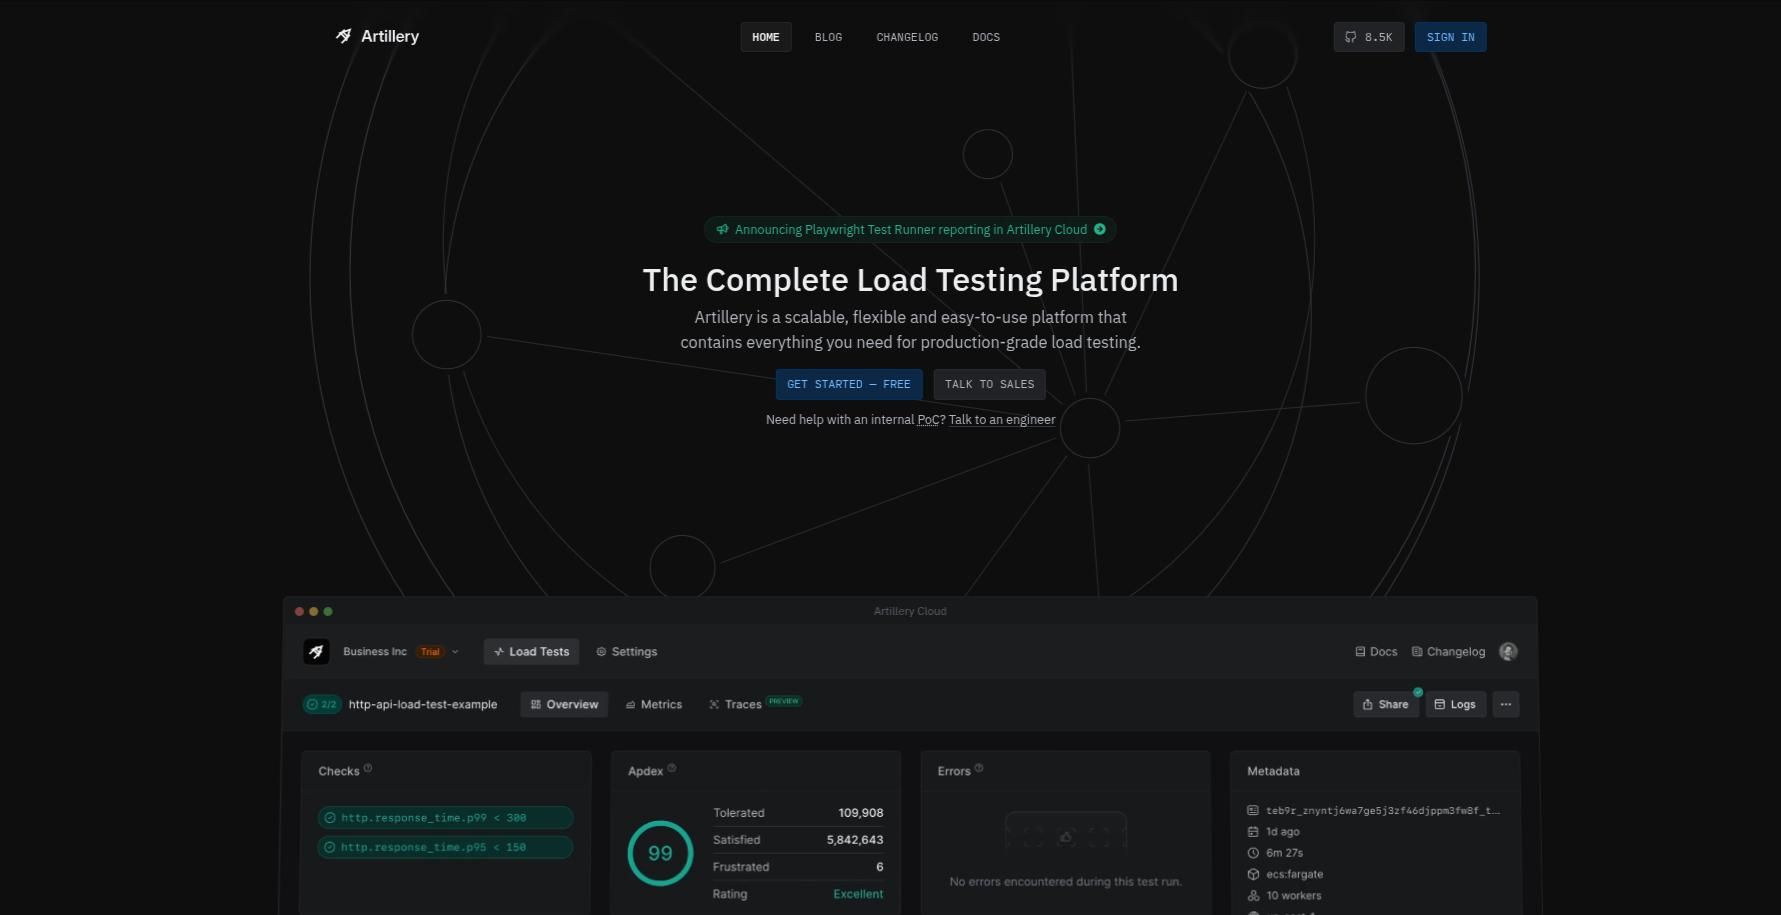Click the cube icon beside ecs:fargate
The image size is (1781, 915).
coord(1253,874)
